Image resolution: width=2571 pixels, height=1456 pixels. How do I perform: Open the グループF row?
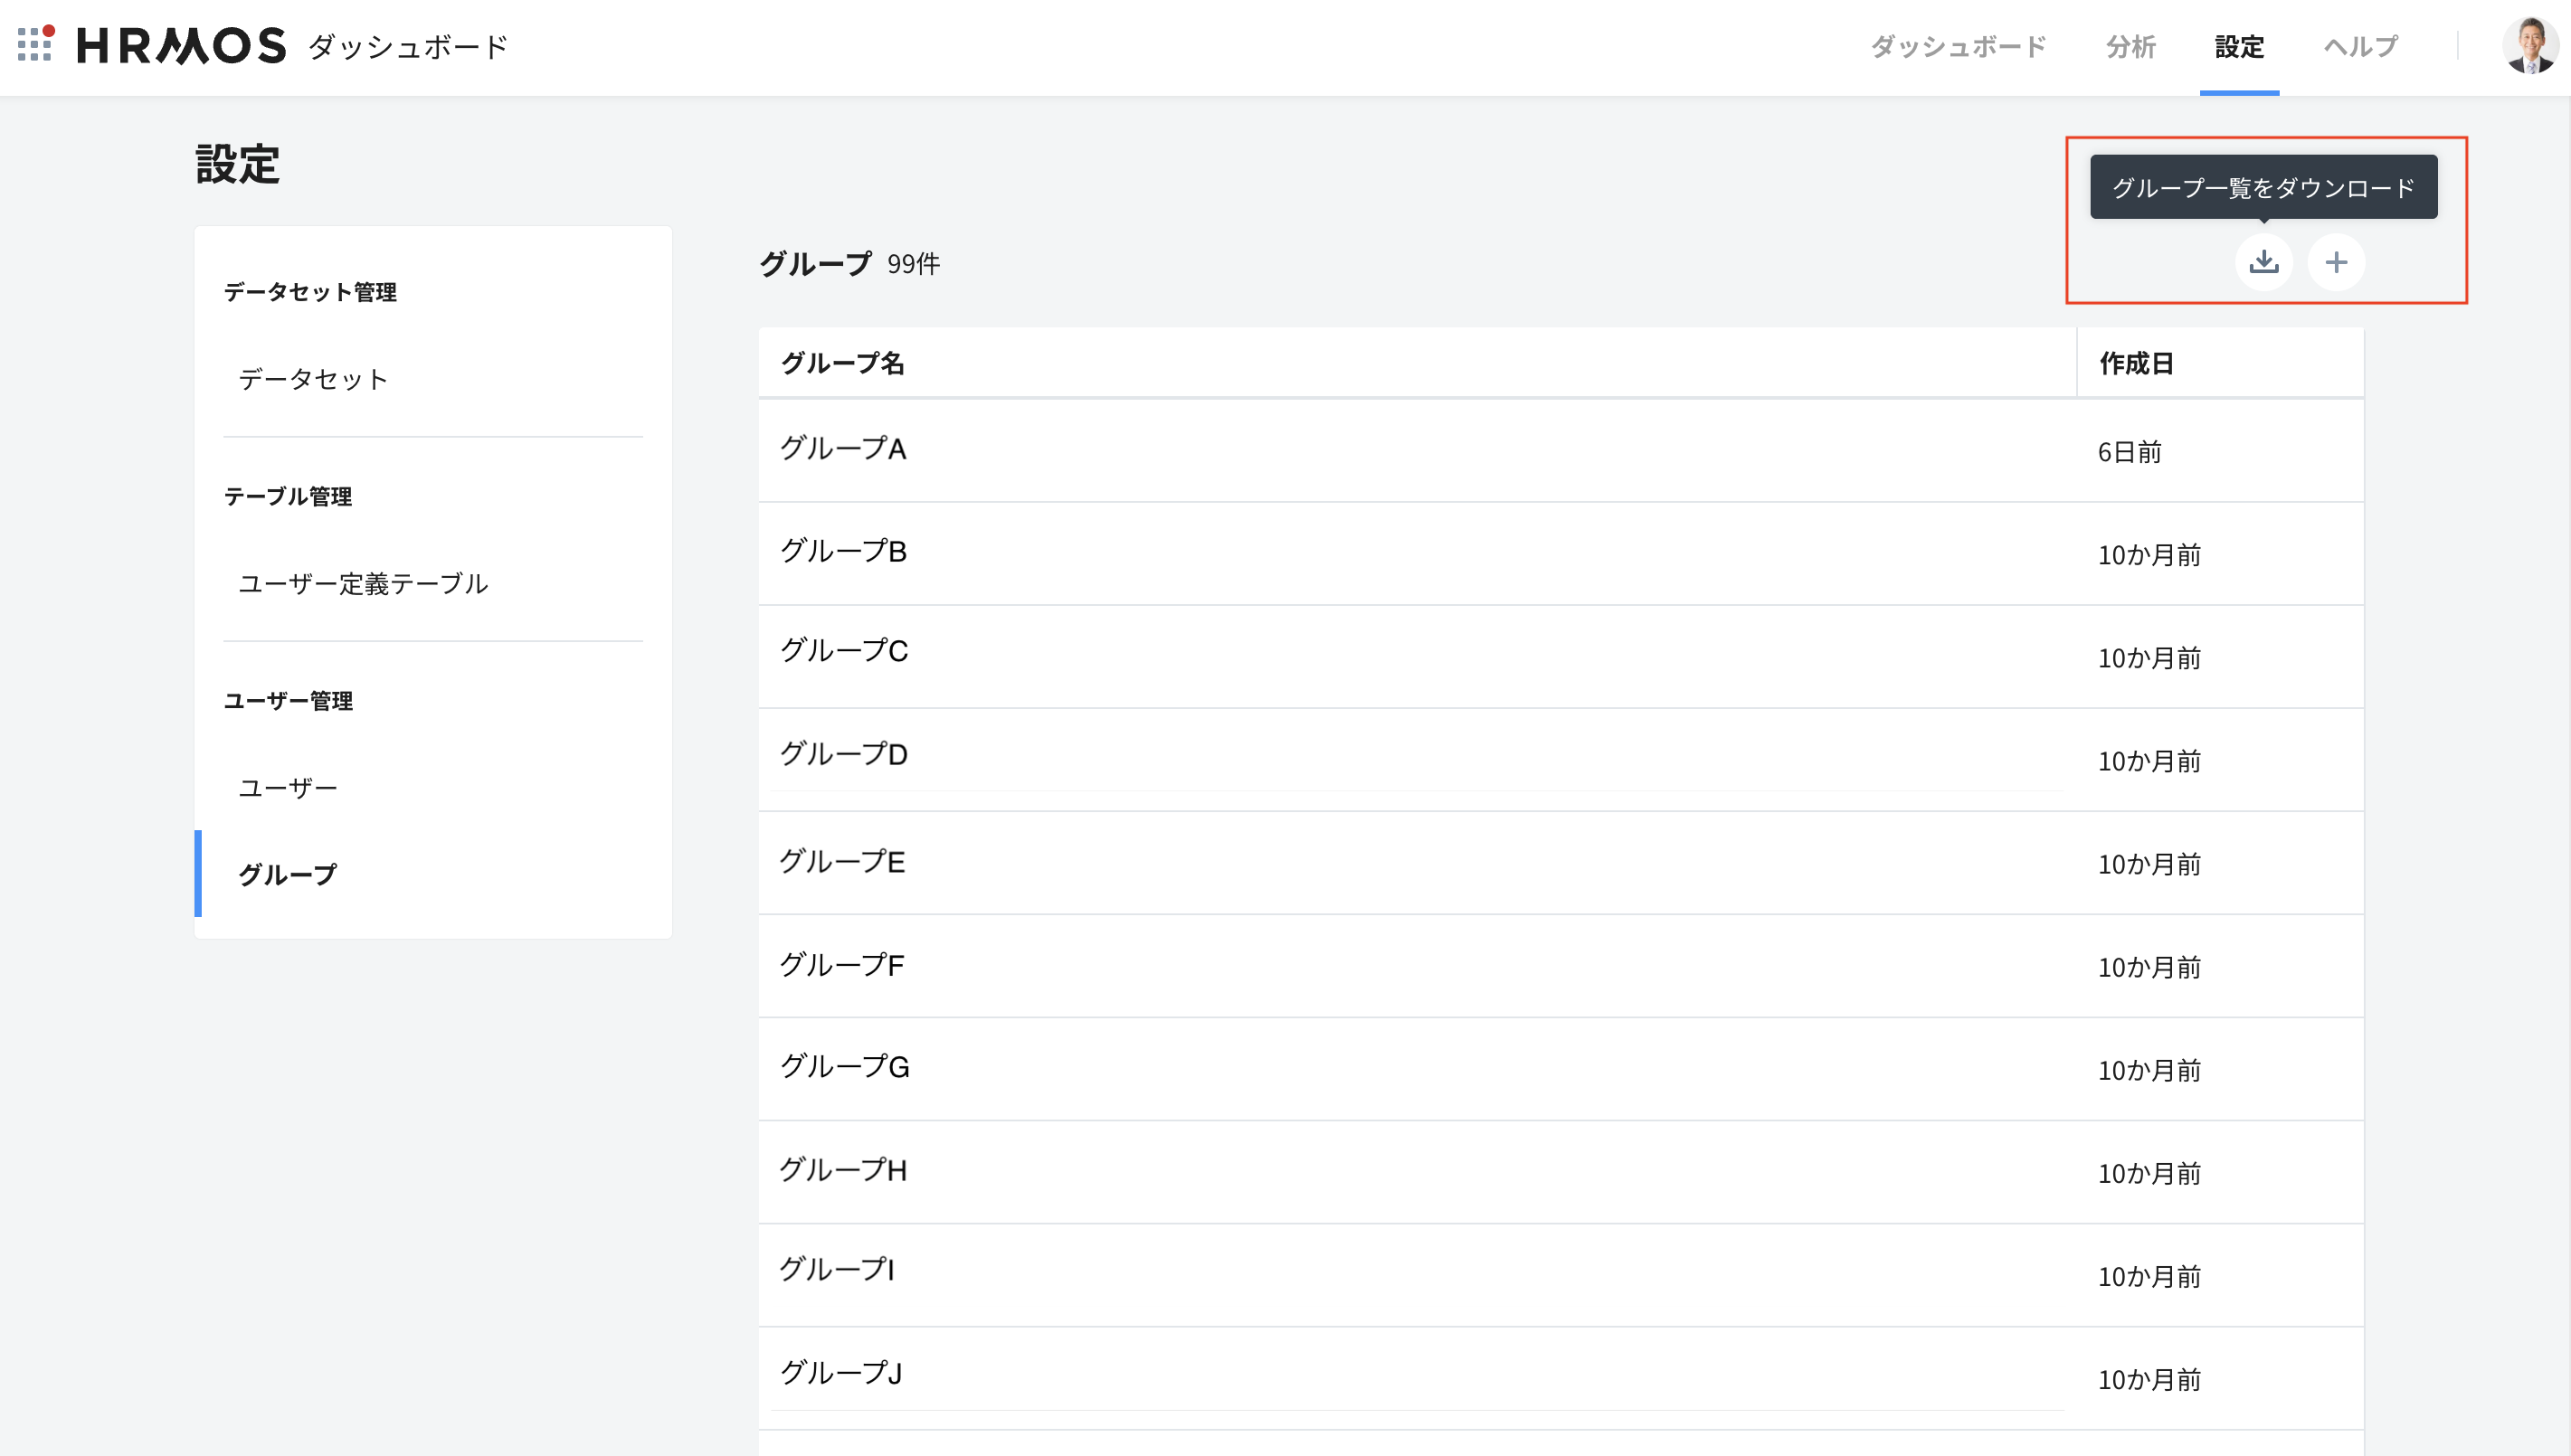(1560, 966)
